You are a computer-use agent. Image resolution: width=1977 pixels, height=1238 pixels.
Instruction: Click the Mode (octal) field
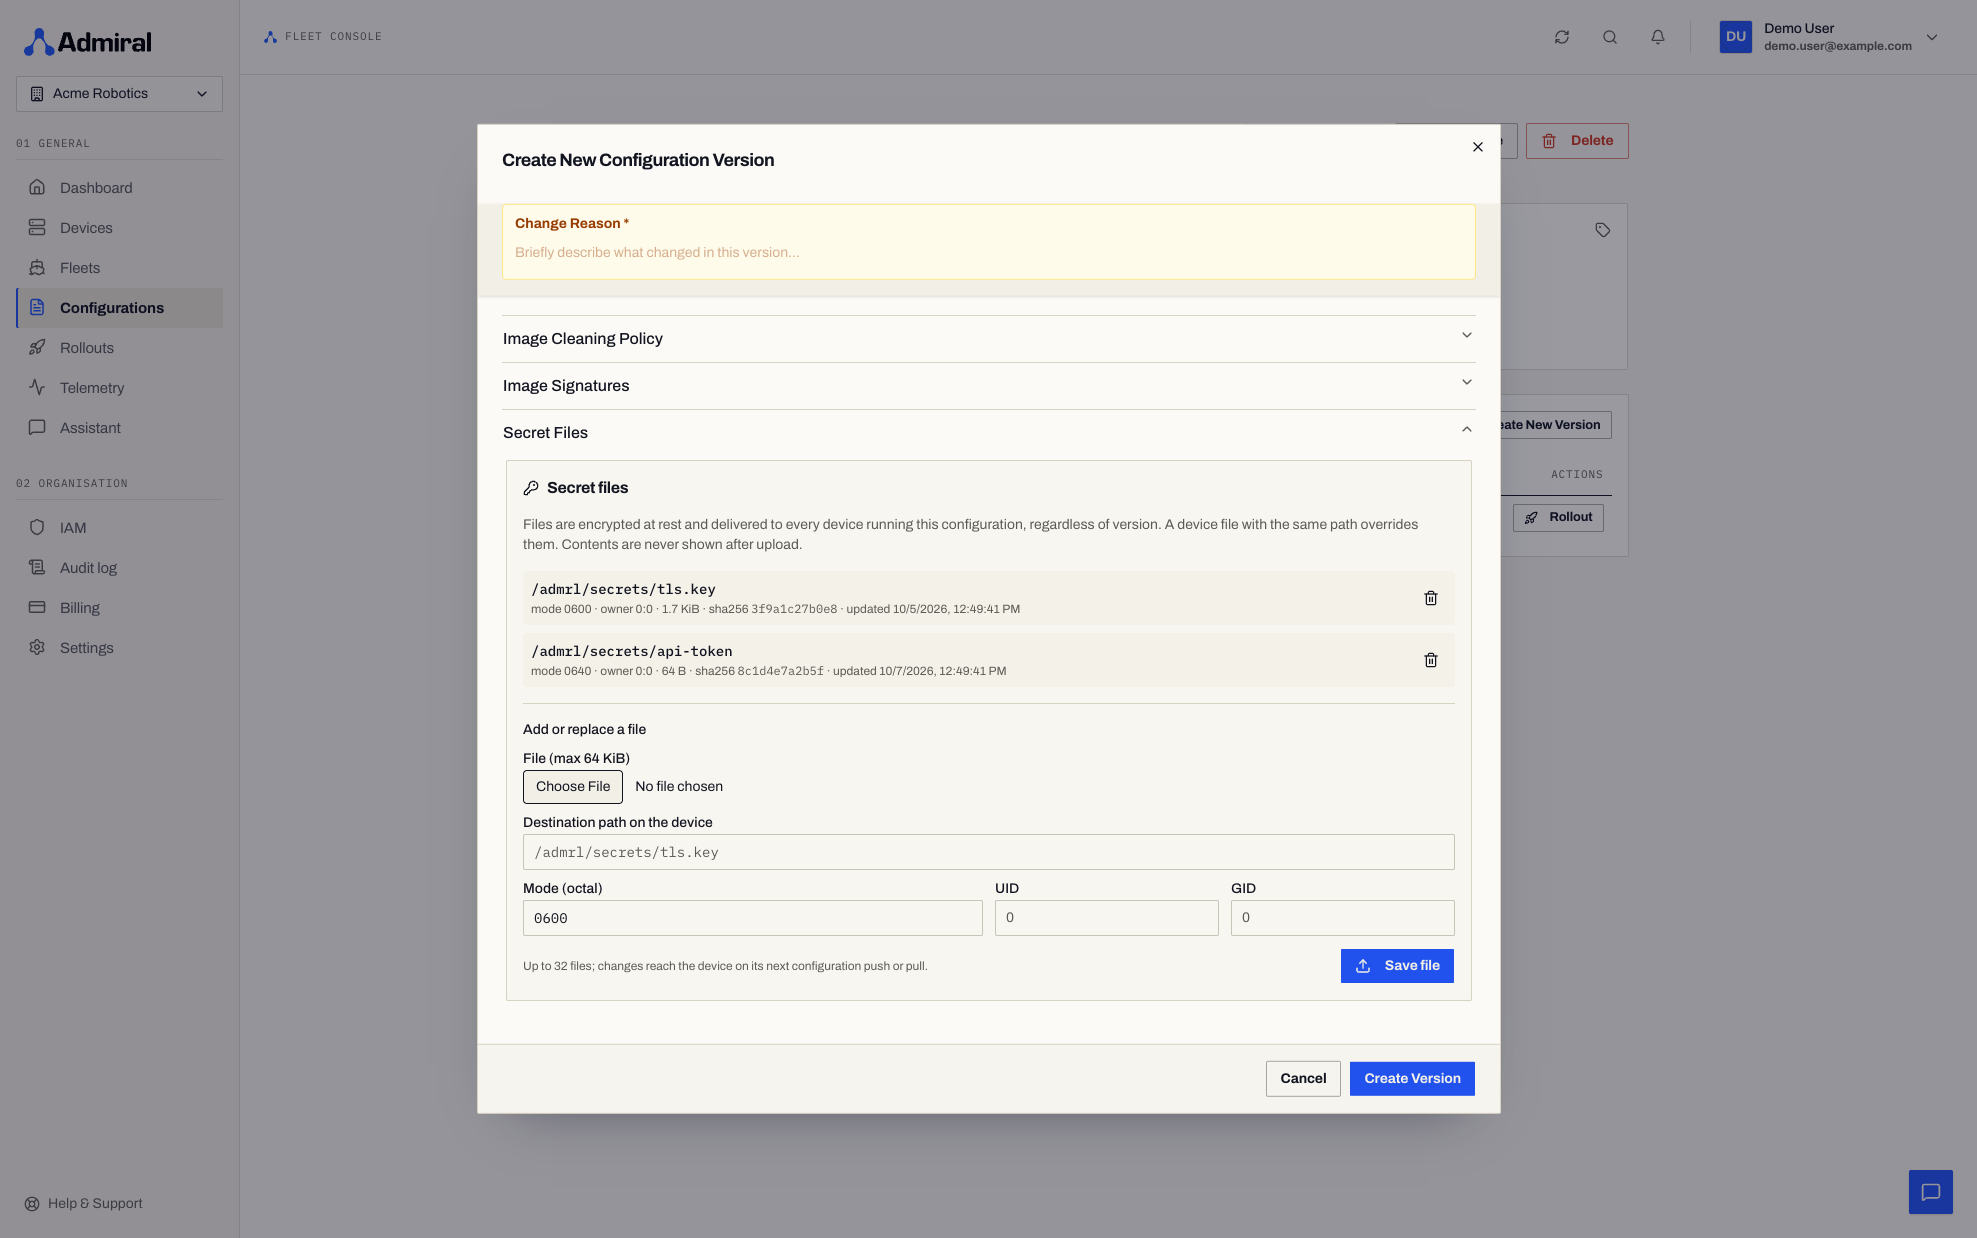752,918
